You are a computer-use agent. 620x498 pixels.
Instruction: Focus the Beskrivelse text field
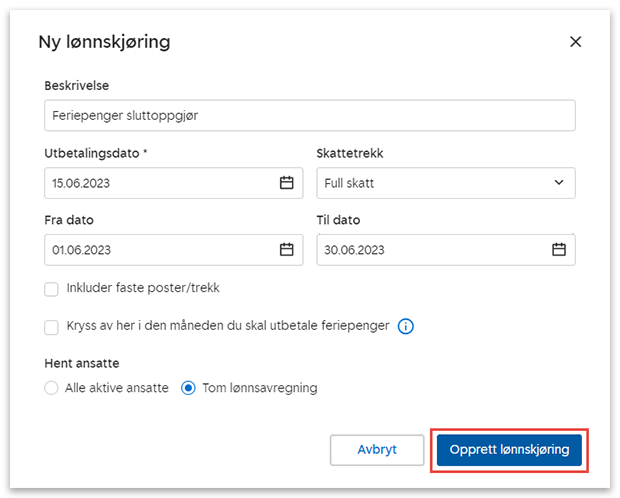[x=309, y=116]
